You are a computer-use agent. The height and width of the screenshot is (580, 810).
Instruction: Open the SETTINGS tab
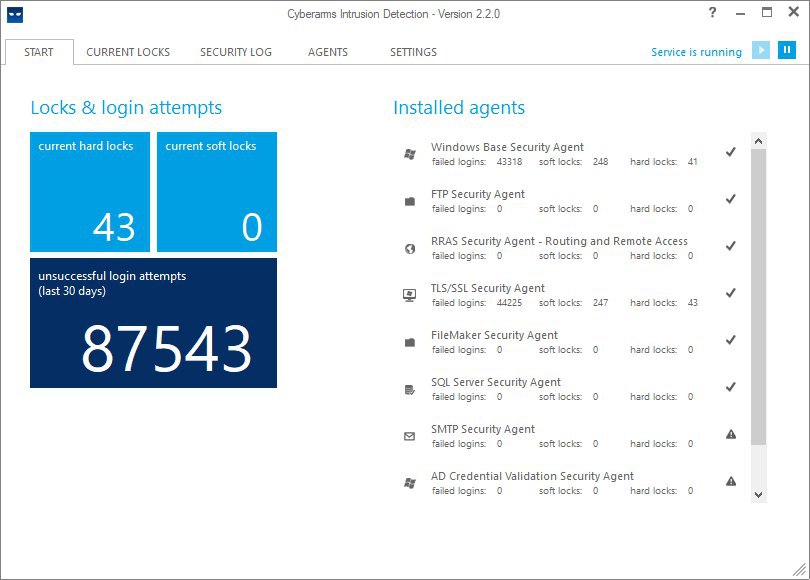[413, 52]
